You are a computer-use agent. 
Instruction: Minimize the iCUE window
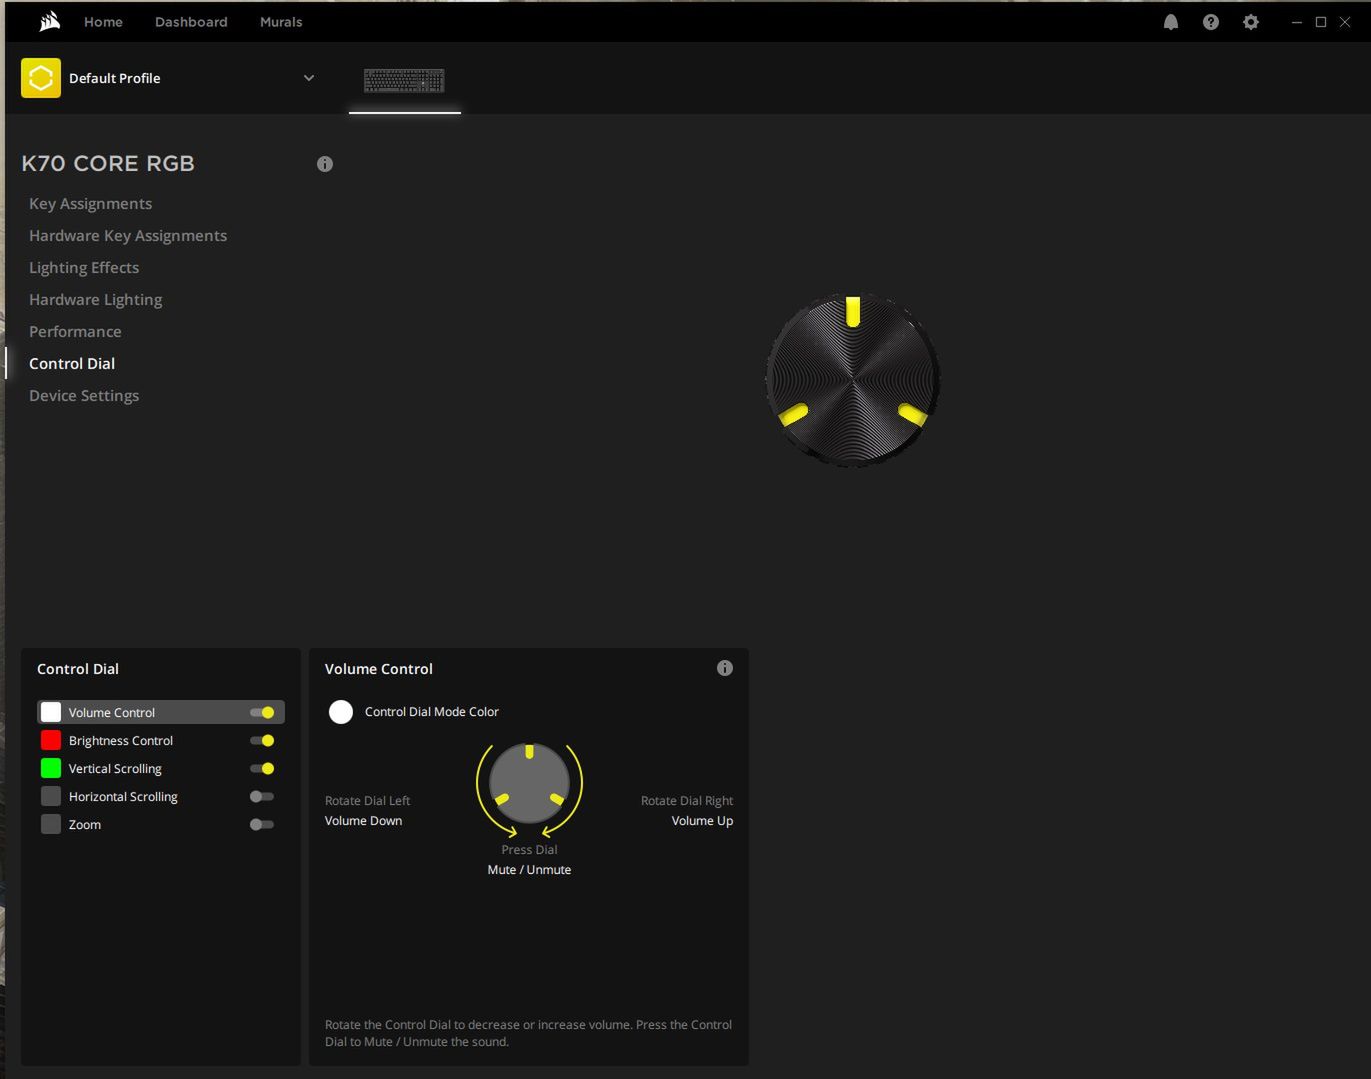click(1297, 22)
